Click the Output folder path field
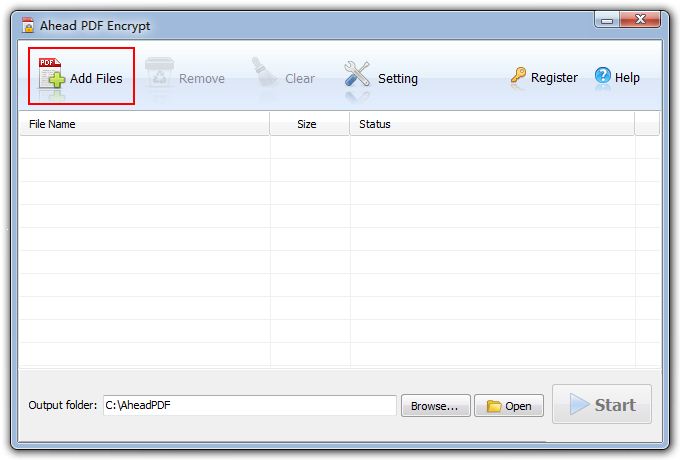Viewport: 680px width, 460px height. pyautogui.click(x=250, y=405)
